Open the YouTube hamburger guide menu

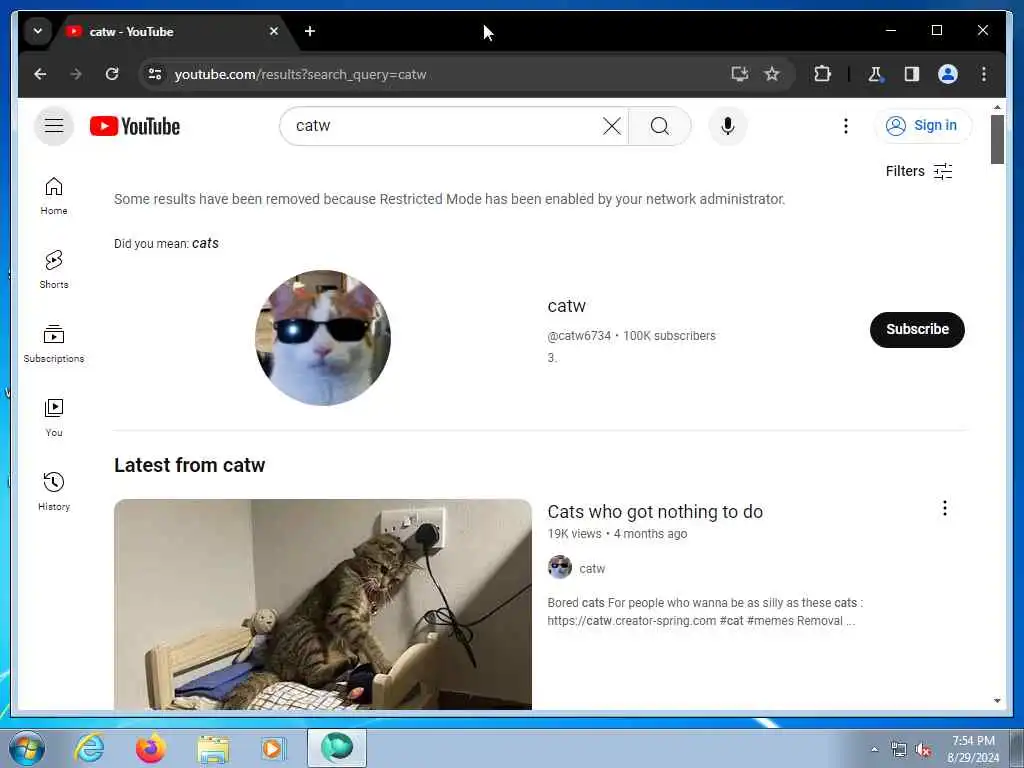[x=54, y=125]
